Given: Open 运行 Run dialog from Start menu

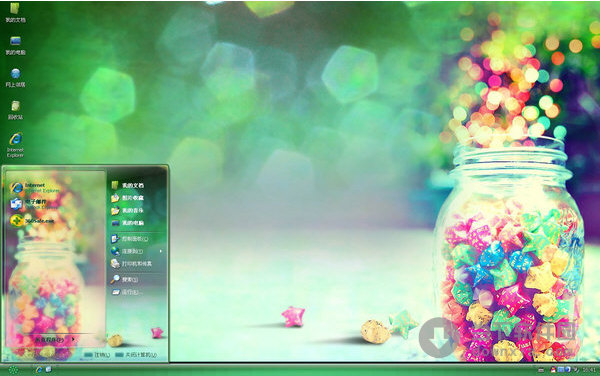Looking at the screenshot, I should click(127, 292).
